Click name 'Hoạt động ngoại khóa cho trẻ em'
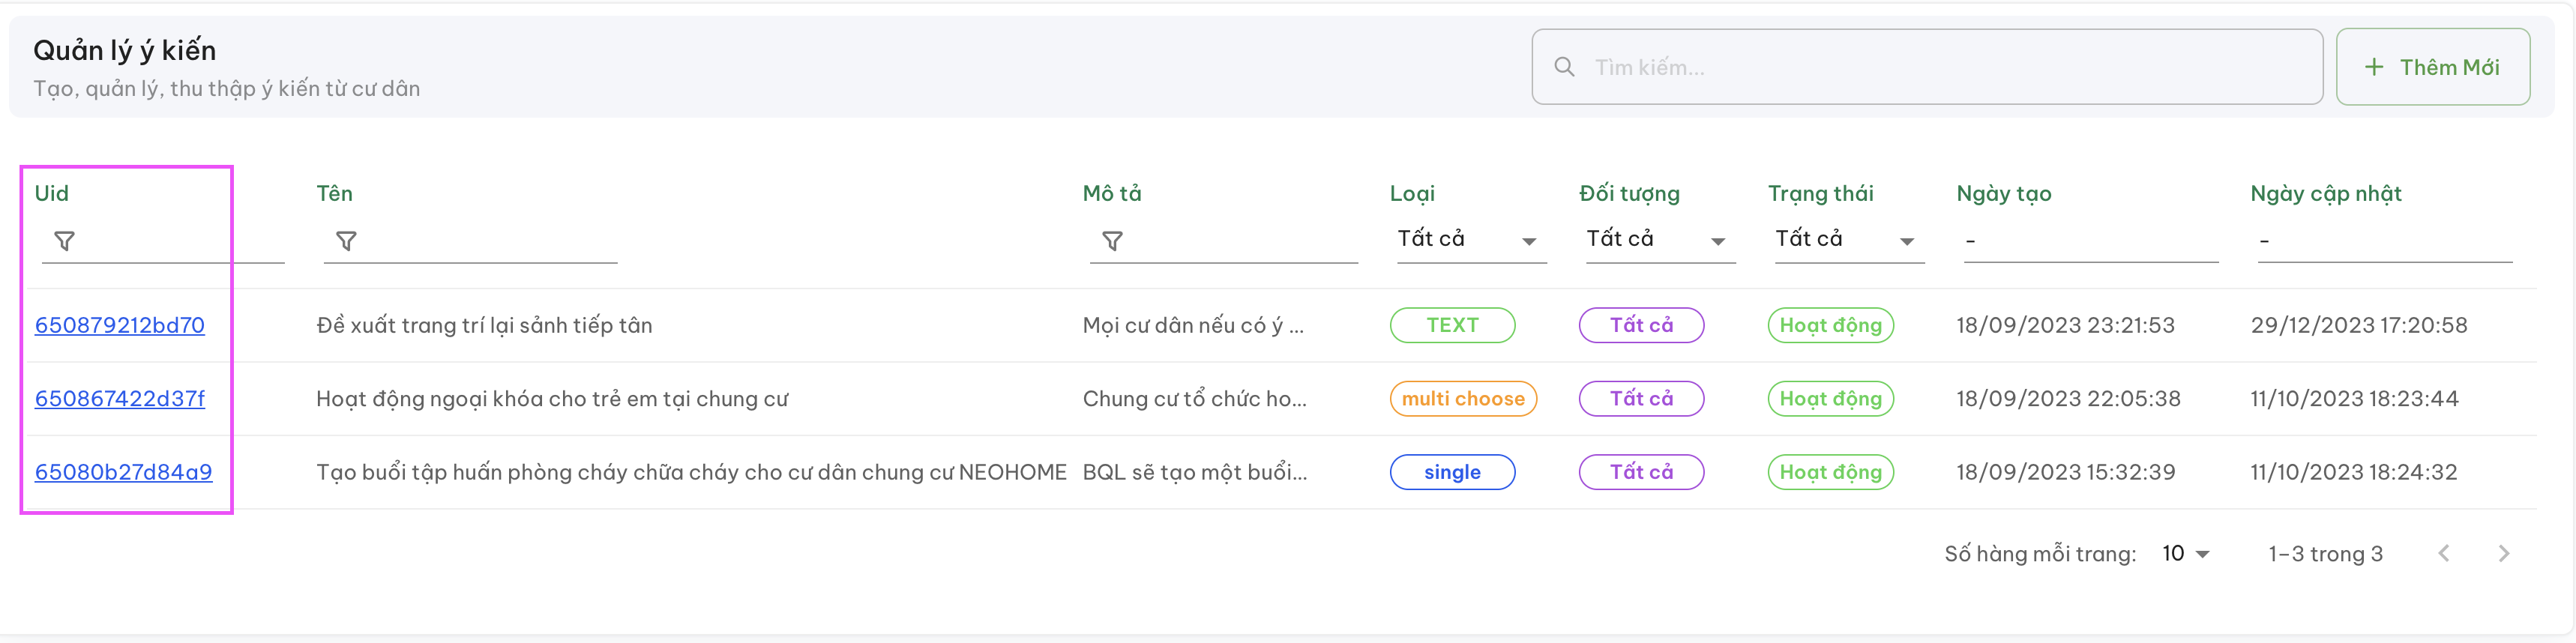 click(552, 398)
